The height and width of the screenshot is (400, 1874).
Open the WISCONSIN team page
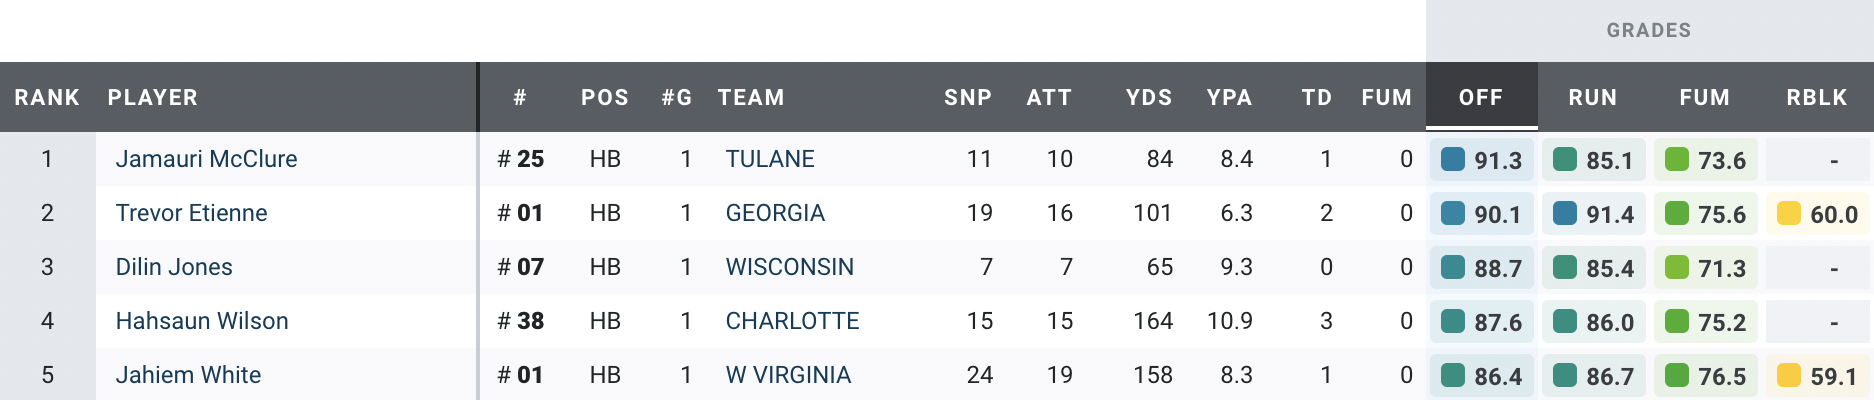[x=790, y=267]
